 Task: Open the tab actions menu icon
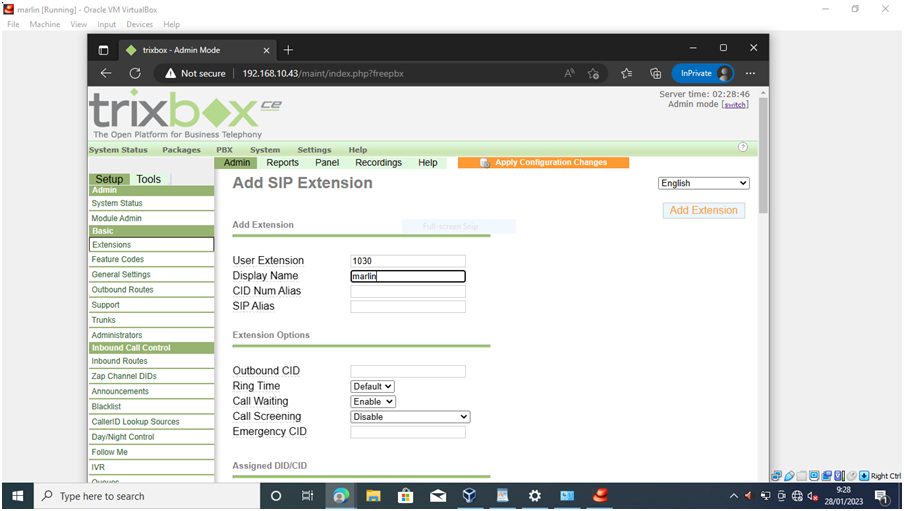[x=103, y=50]
